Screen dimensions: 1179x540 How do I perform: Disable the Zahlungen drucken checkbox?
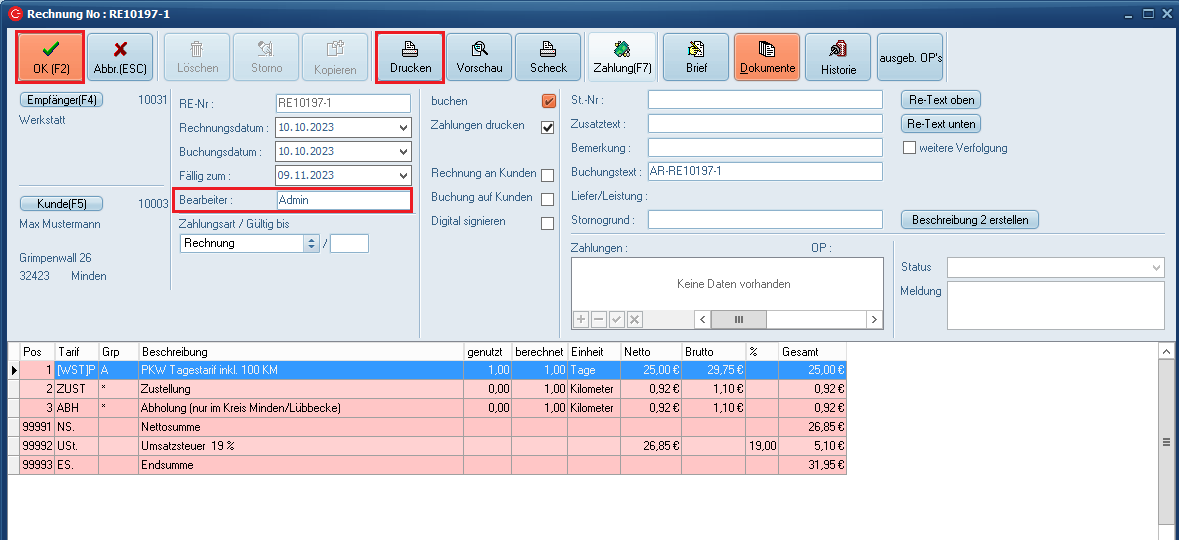[548, 127]
